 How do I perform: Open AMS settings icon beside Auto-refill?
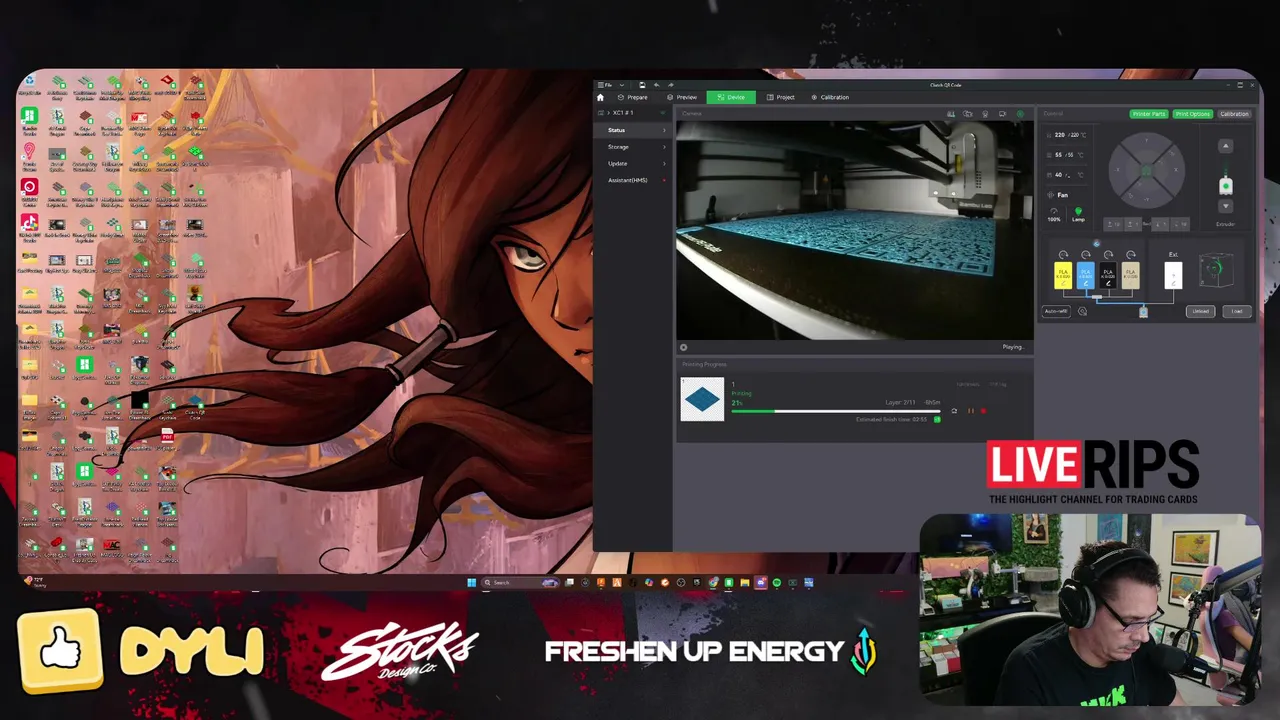pos(1082,311)
